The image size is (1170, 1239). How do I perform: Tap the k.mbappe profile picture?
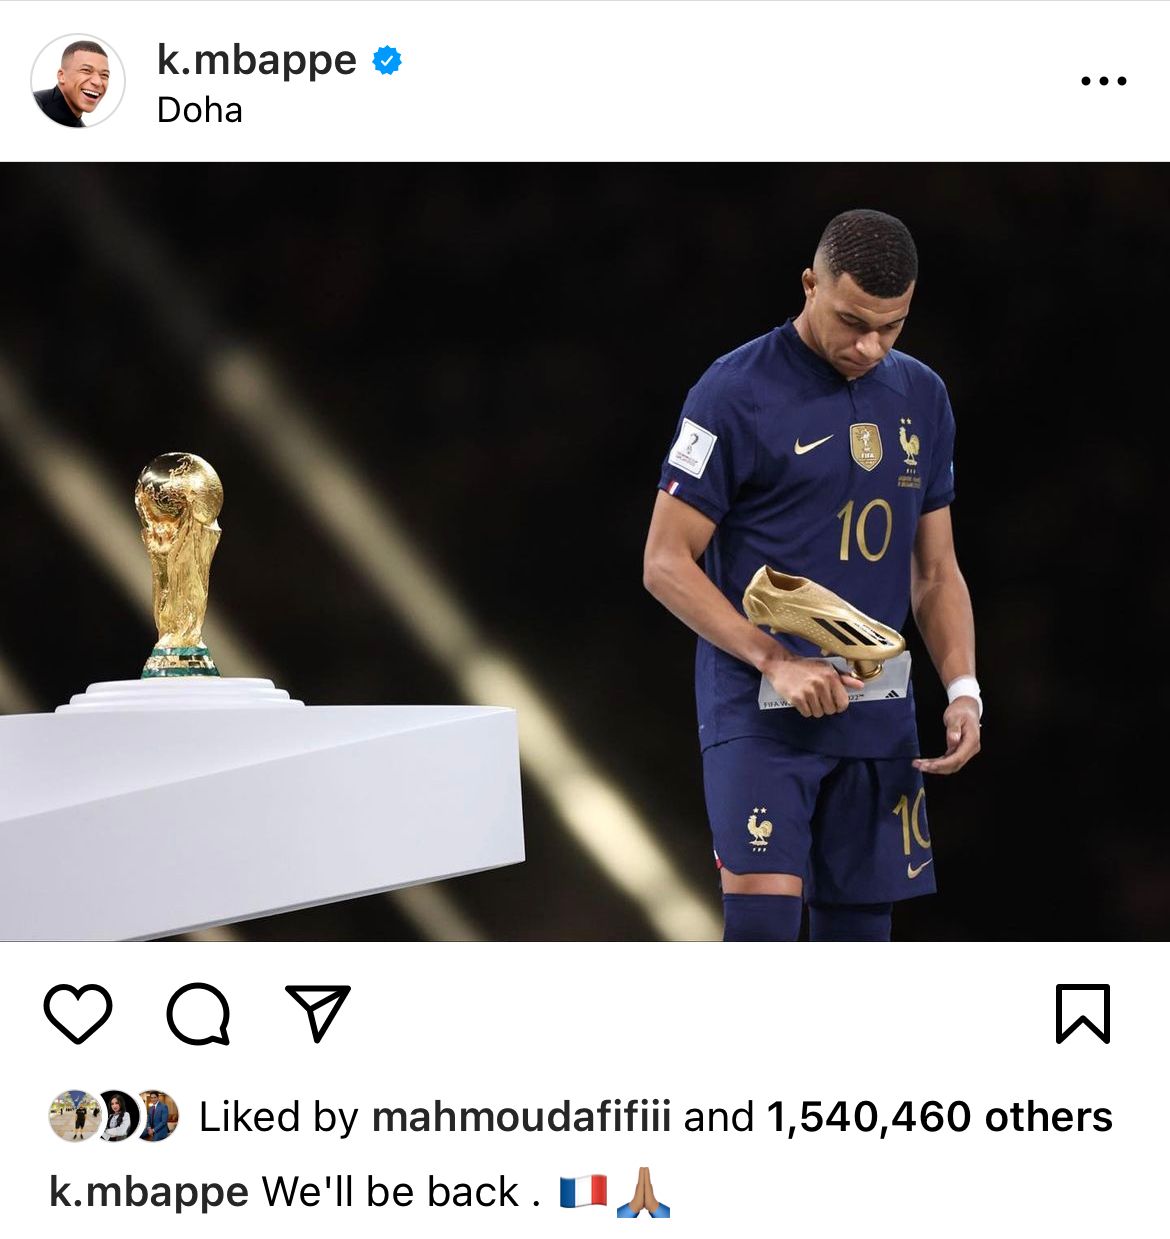pyautogui.click(x=78, y=81)
